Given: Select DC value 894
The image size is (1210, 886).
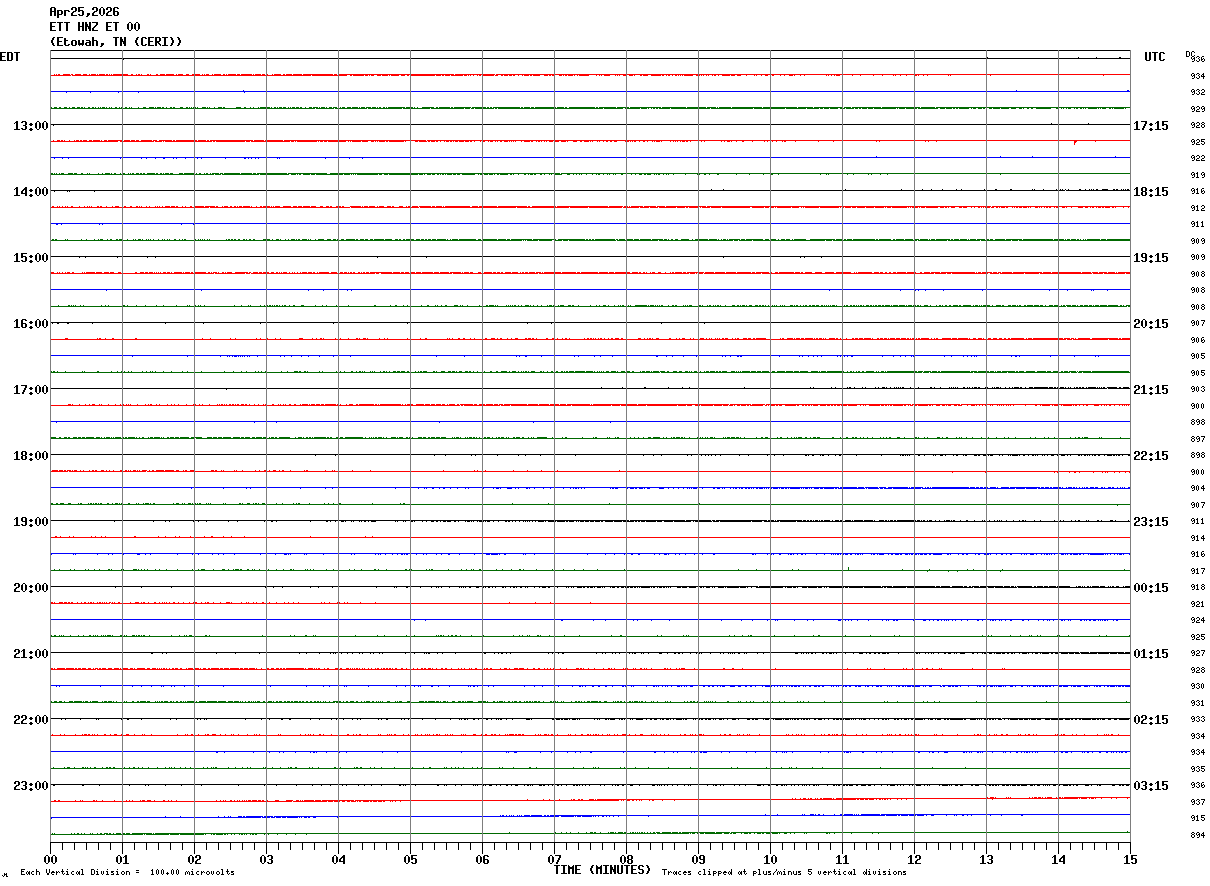Looking at the screenshot, I should [1197, 835].
